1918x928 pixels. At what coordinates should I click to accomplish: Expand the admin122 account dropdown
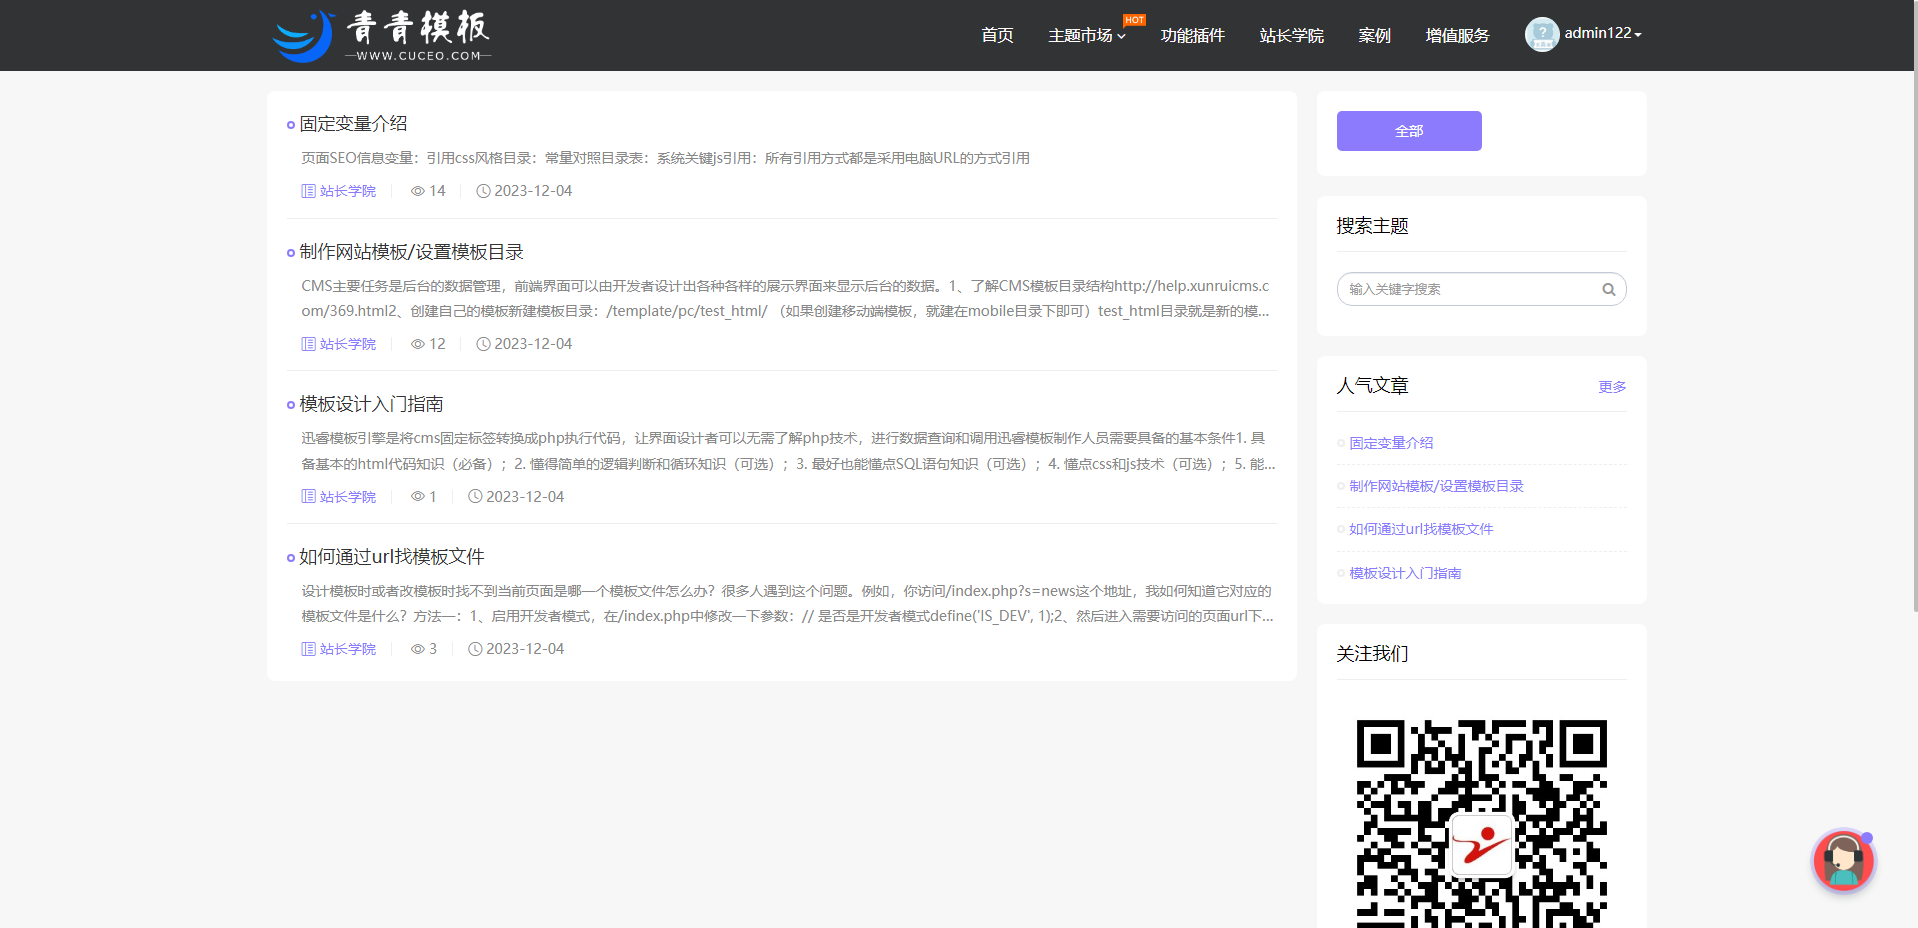point(1599,33)
